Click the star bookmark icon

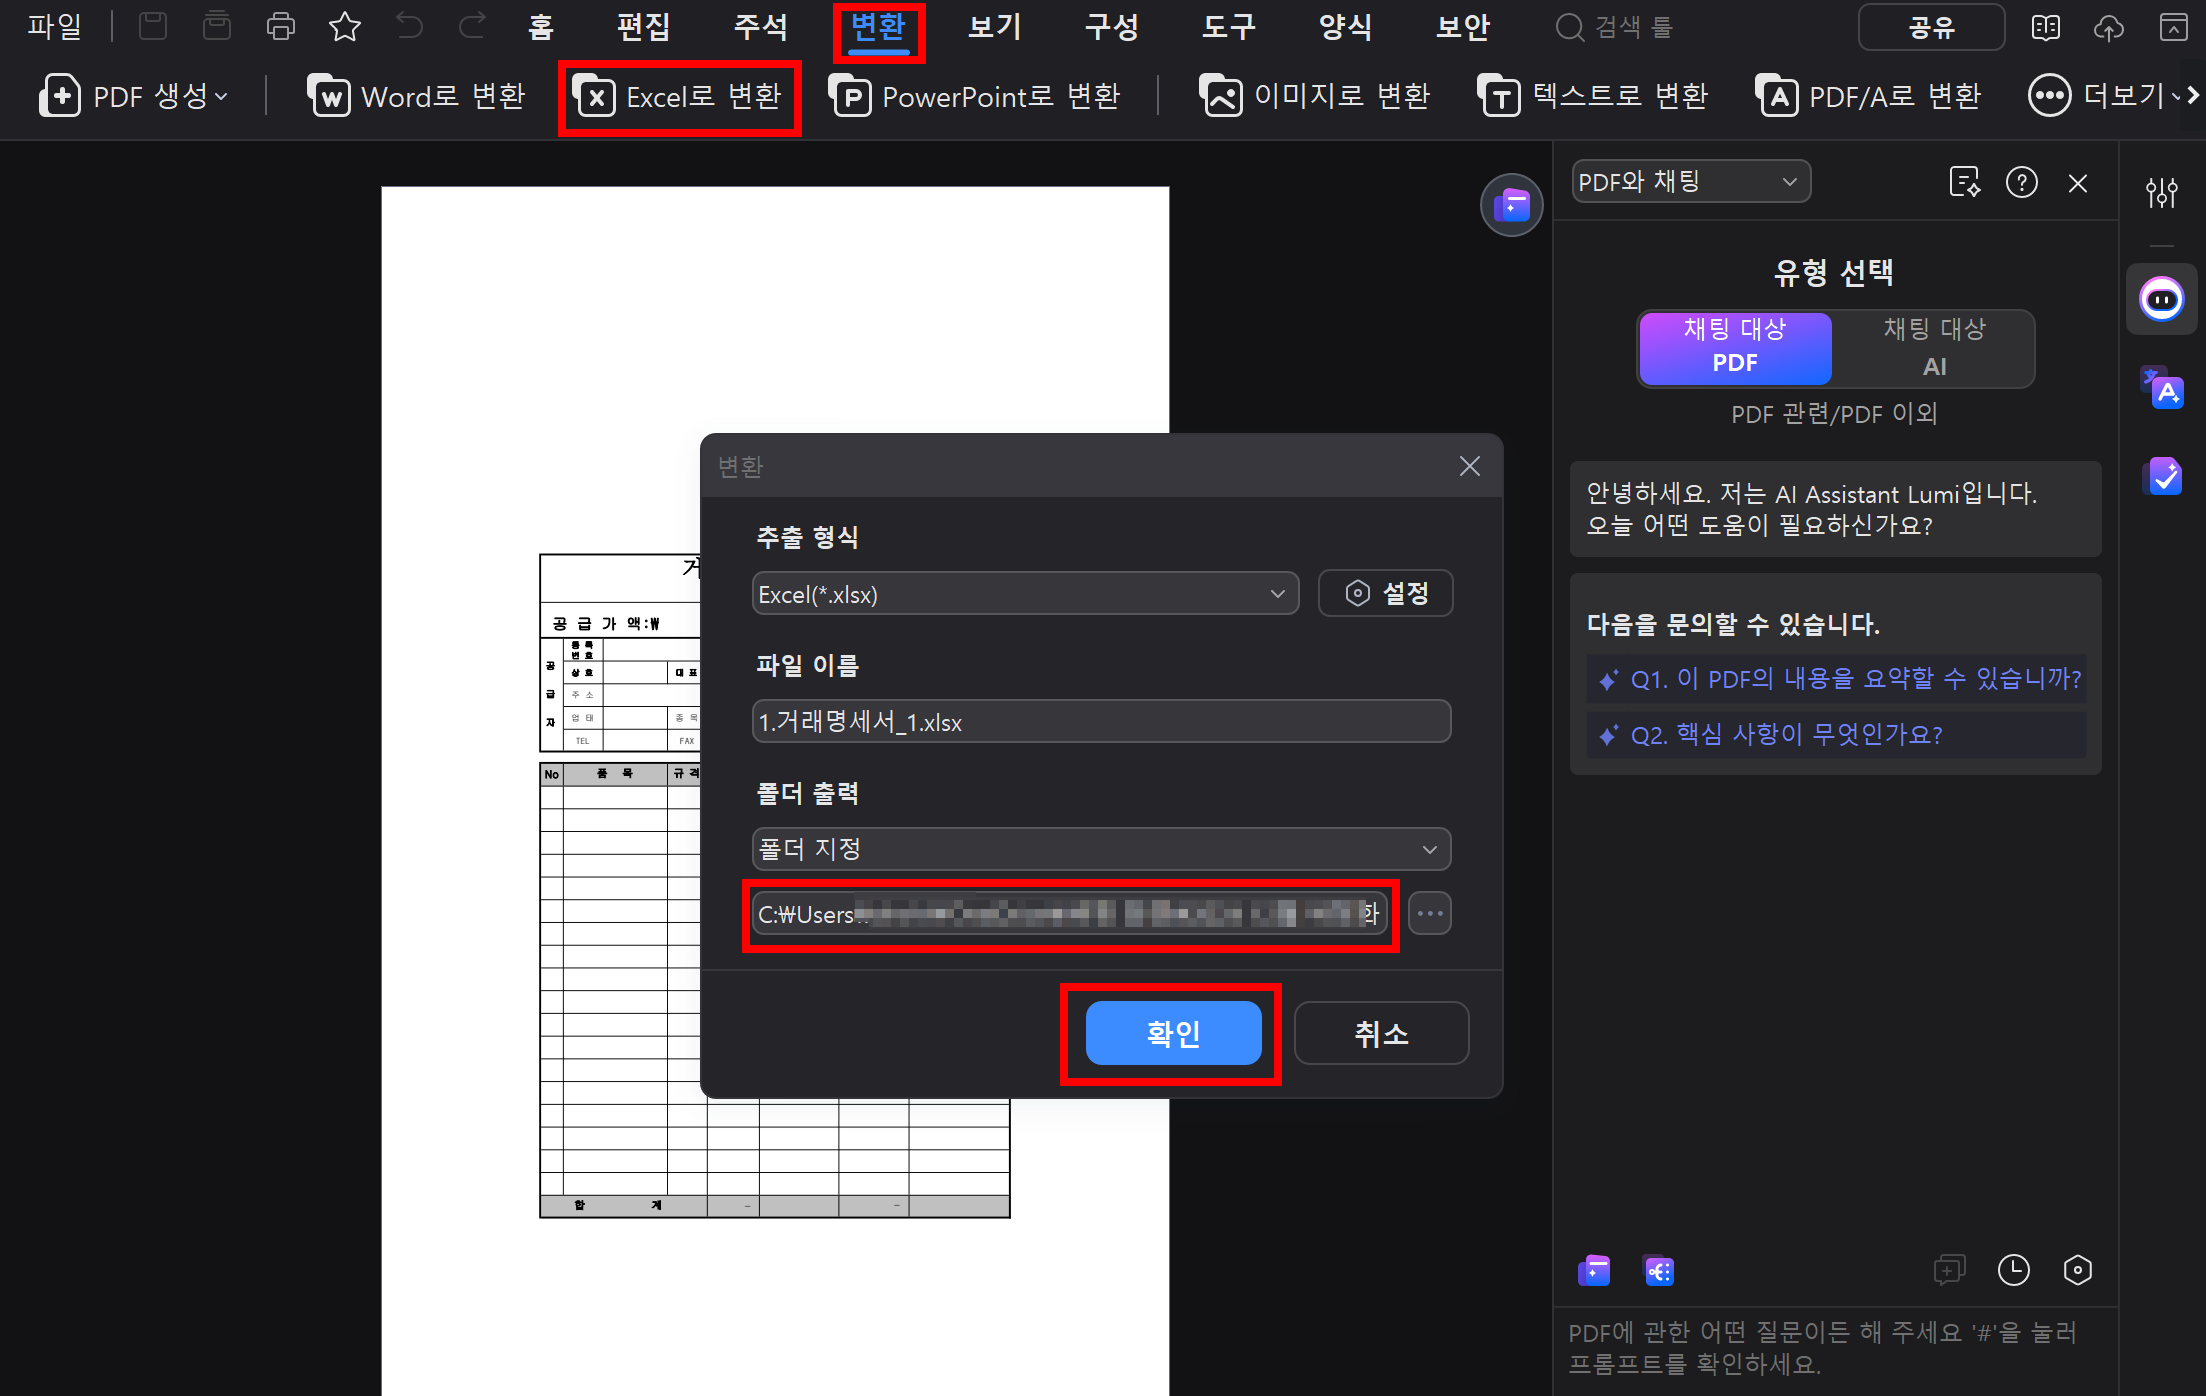coord(344,26)
